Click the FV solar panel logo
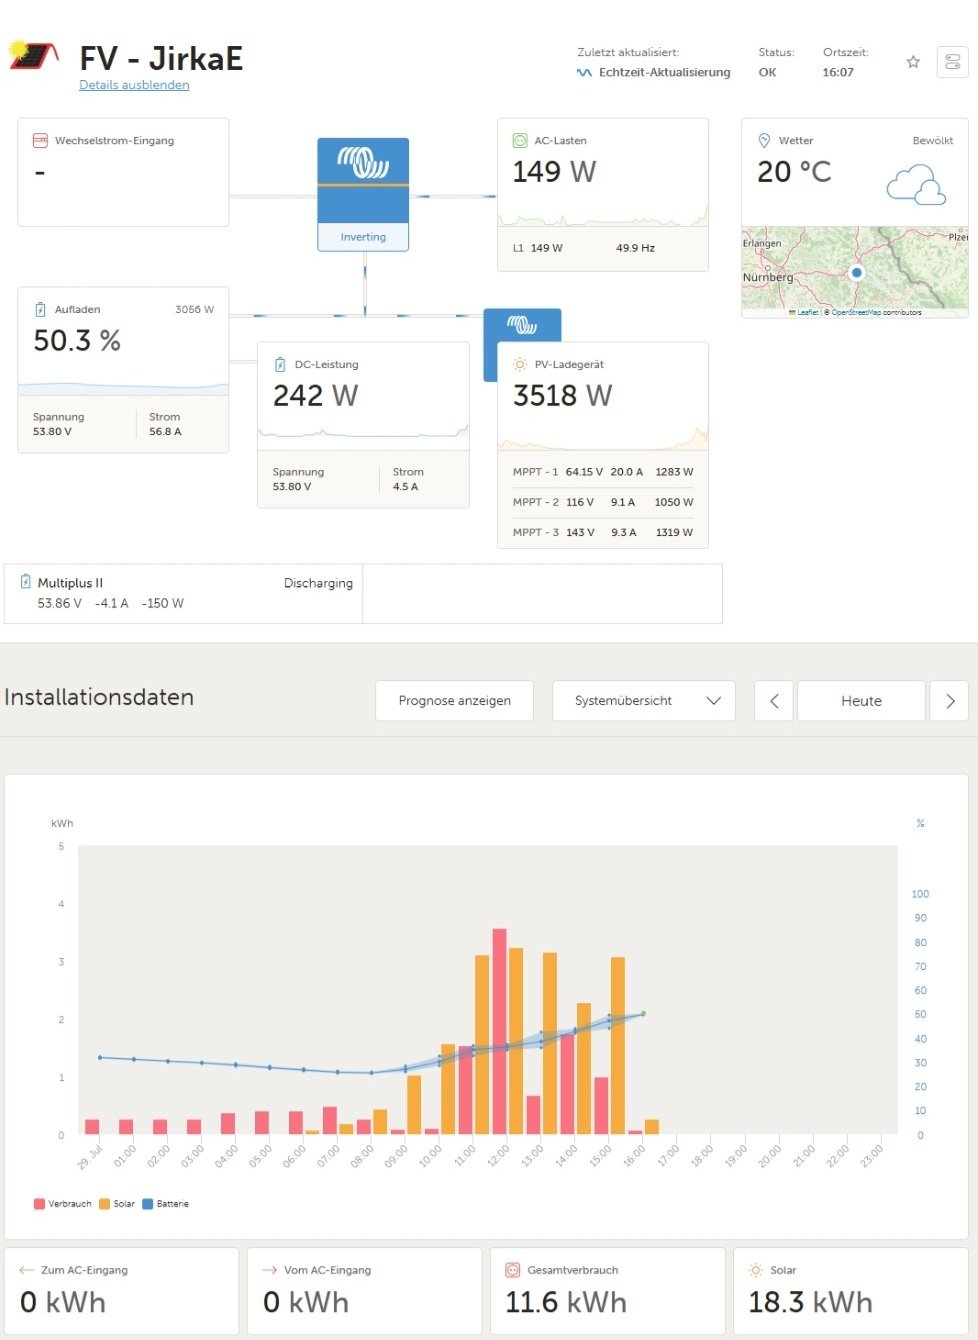978x1340 pixels. pos(33,55)
